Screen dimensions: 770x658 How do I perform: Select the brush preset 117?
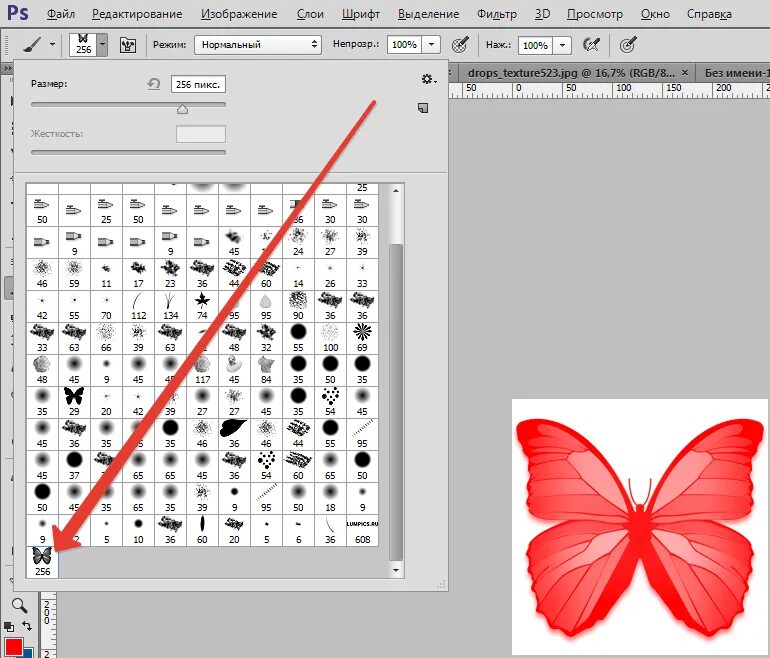tap(202, 370)
